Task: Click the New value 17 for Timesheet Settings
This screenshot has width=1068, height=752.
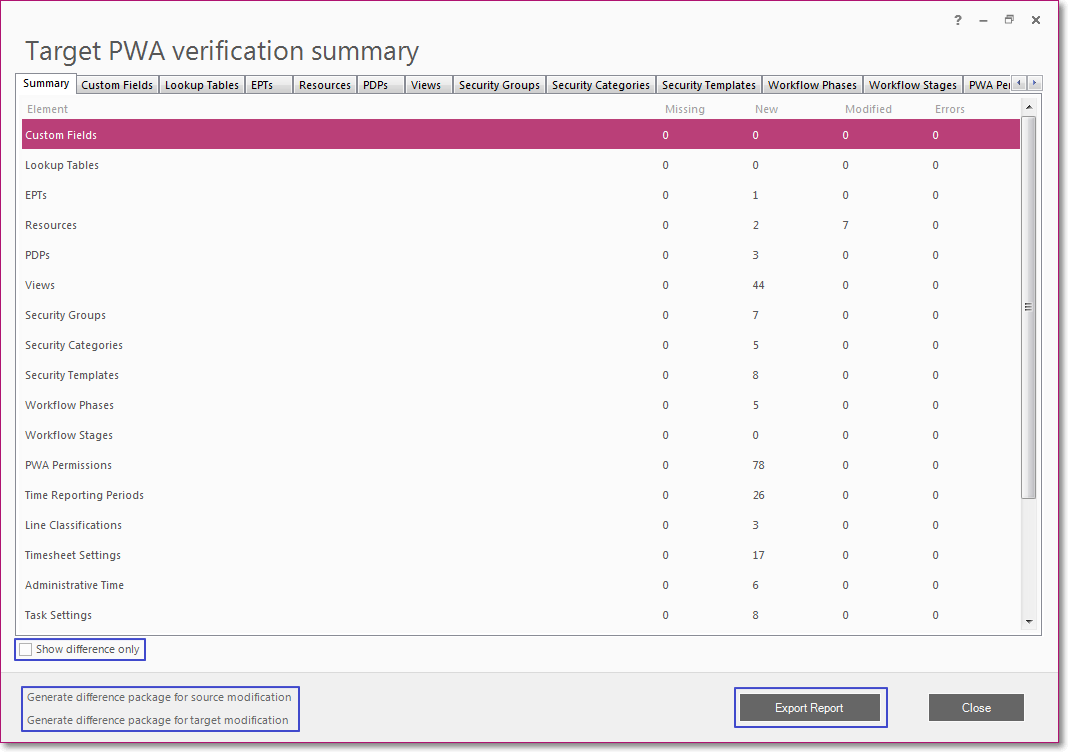Action: 758,554
